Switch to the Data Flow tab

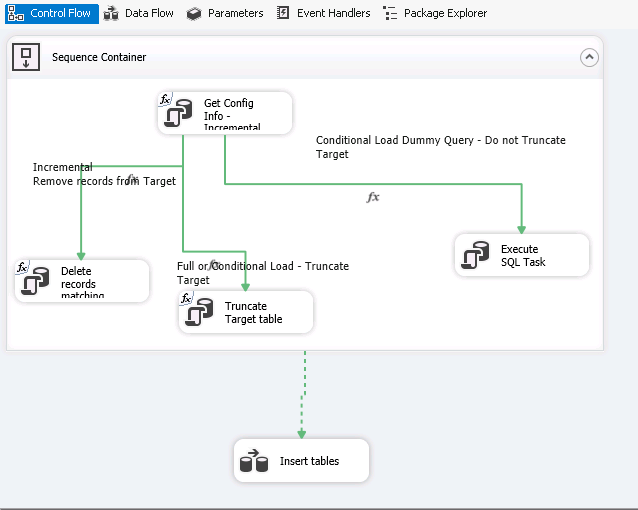138,13
